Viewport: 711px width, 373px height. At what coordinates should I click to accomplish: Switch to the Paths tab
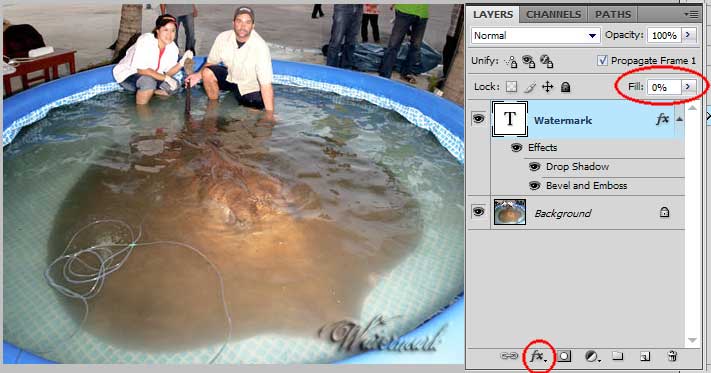[x=613, y=15]
